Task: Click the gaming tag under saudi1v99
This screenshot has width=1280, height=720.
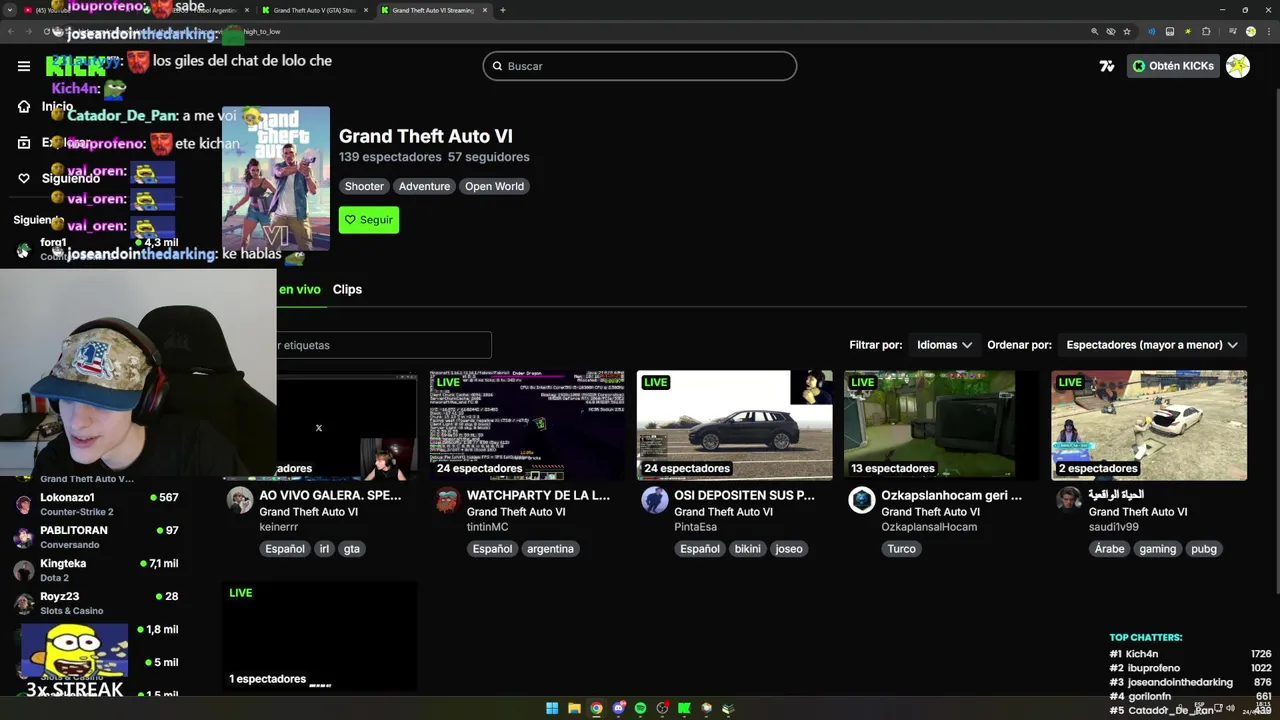Action: tap(1157, 549)
